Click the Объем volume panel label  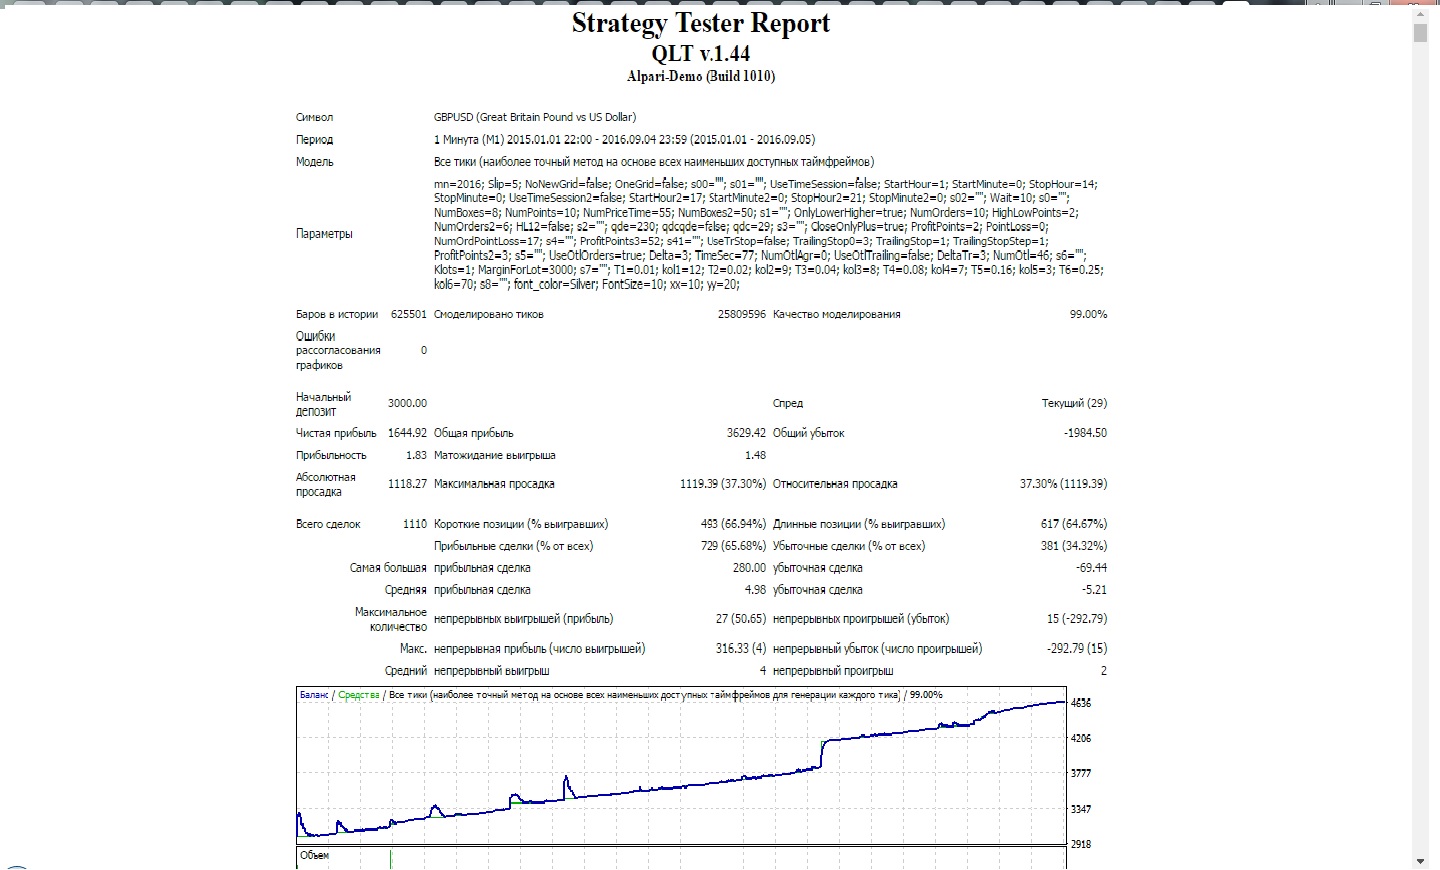pyautogui.click(x=314, y=855)
